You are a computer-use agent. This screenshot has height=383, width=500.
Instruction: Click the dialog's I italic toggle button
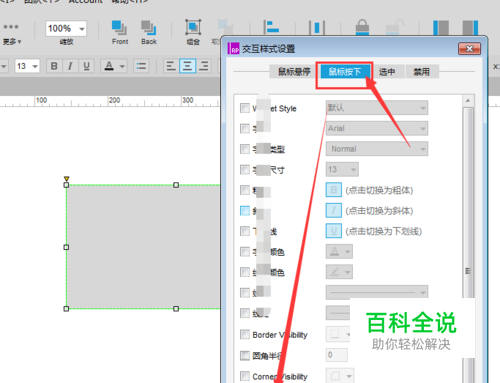coord(334,211)
